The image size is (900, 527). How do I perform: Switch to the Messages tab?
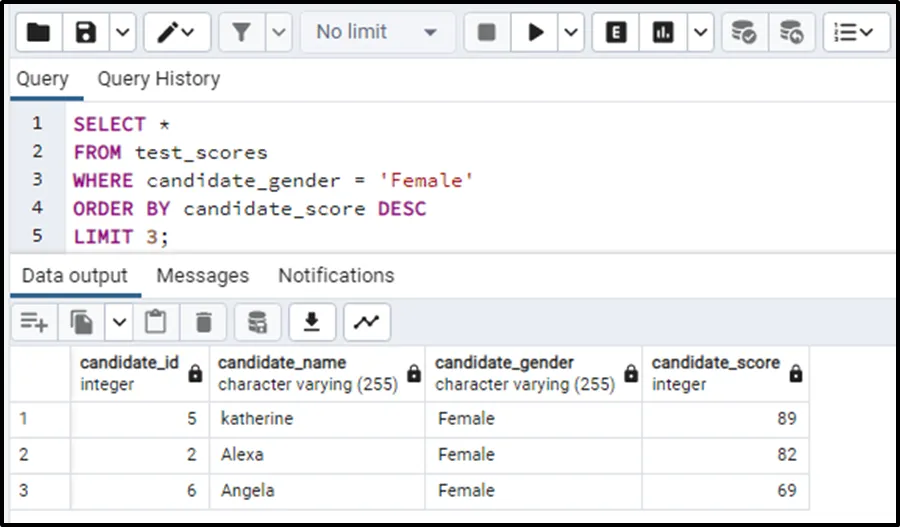point(202,275)
